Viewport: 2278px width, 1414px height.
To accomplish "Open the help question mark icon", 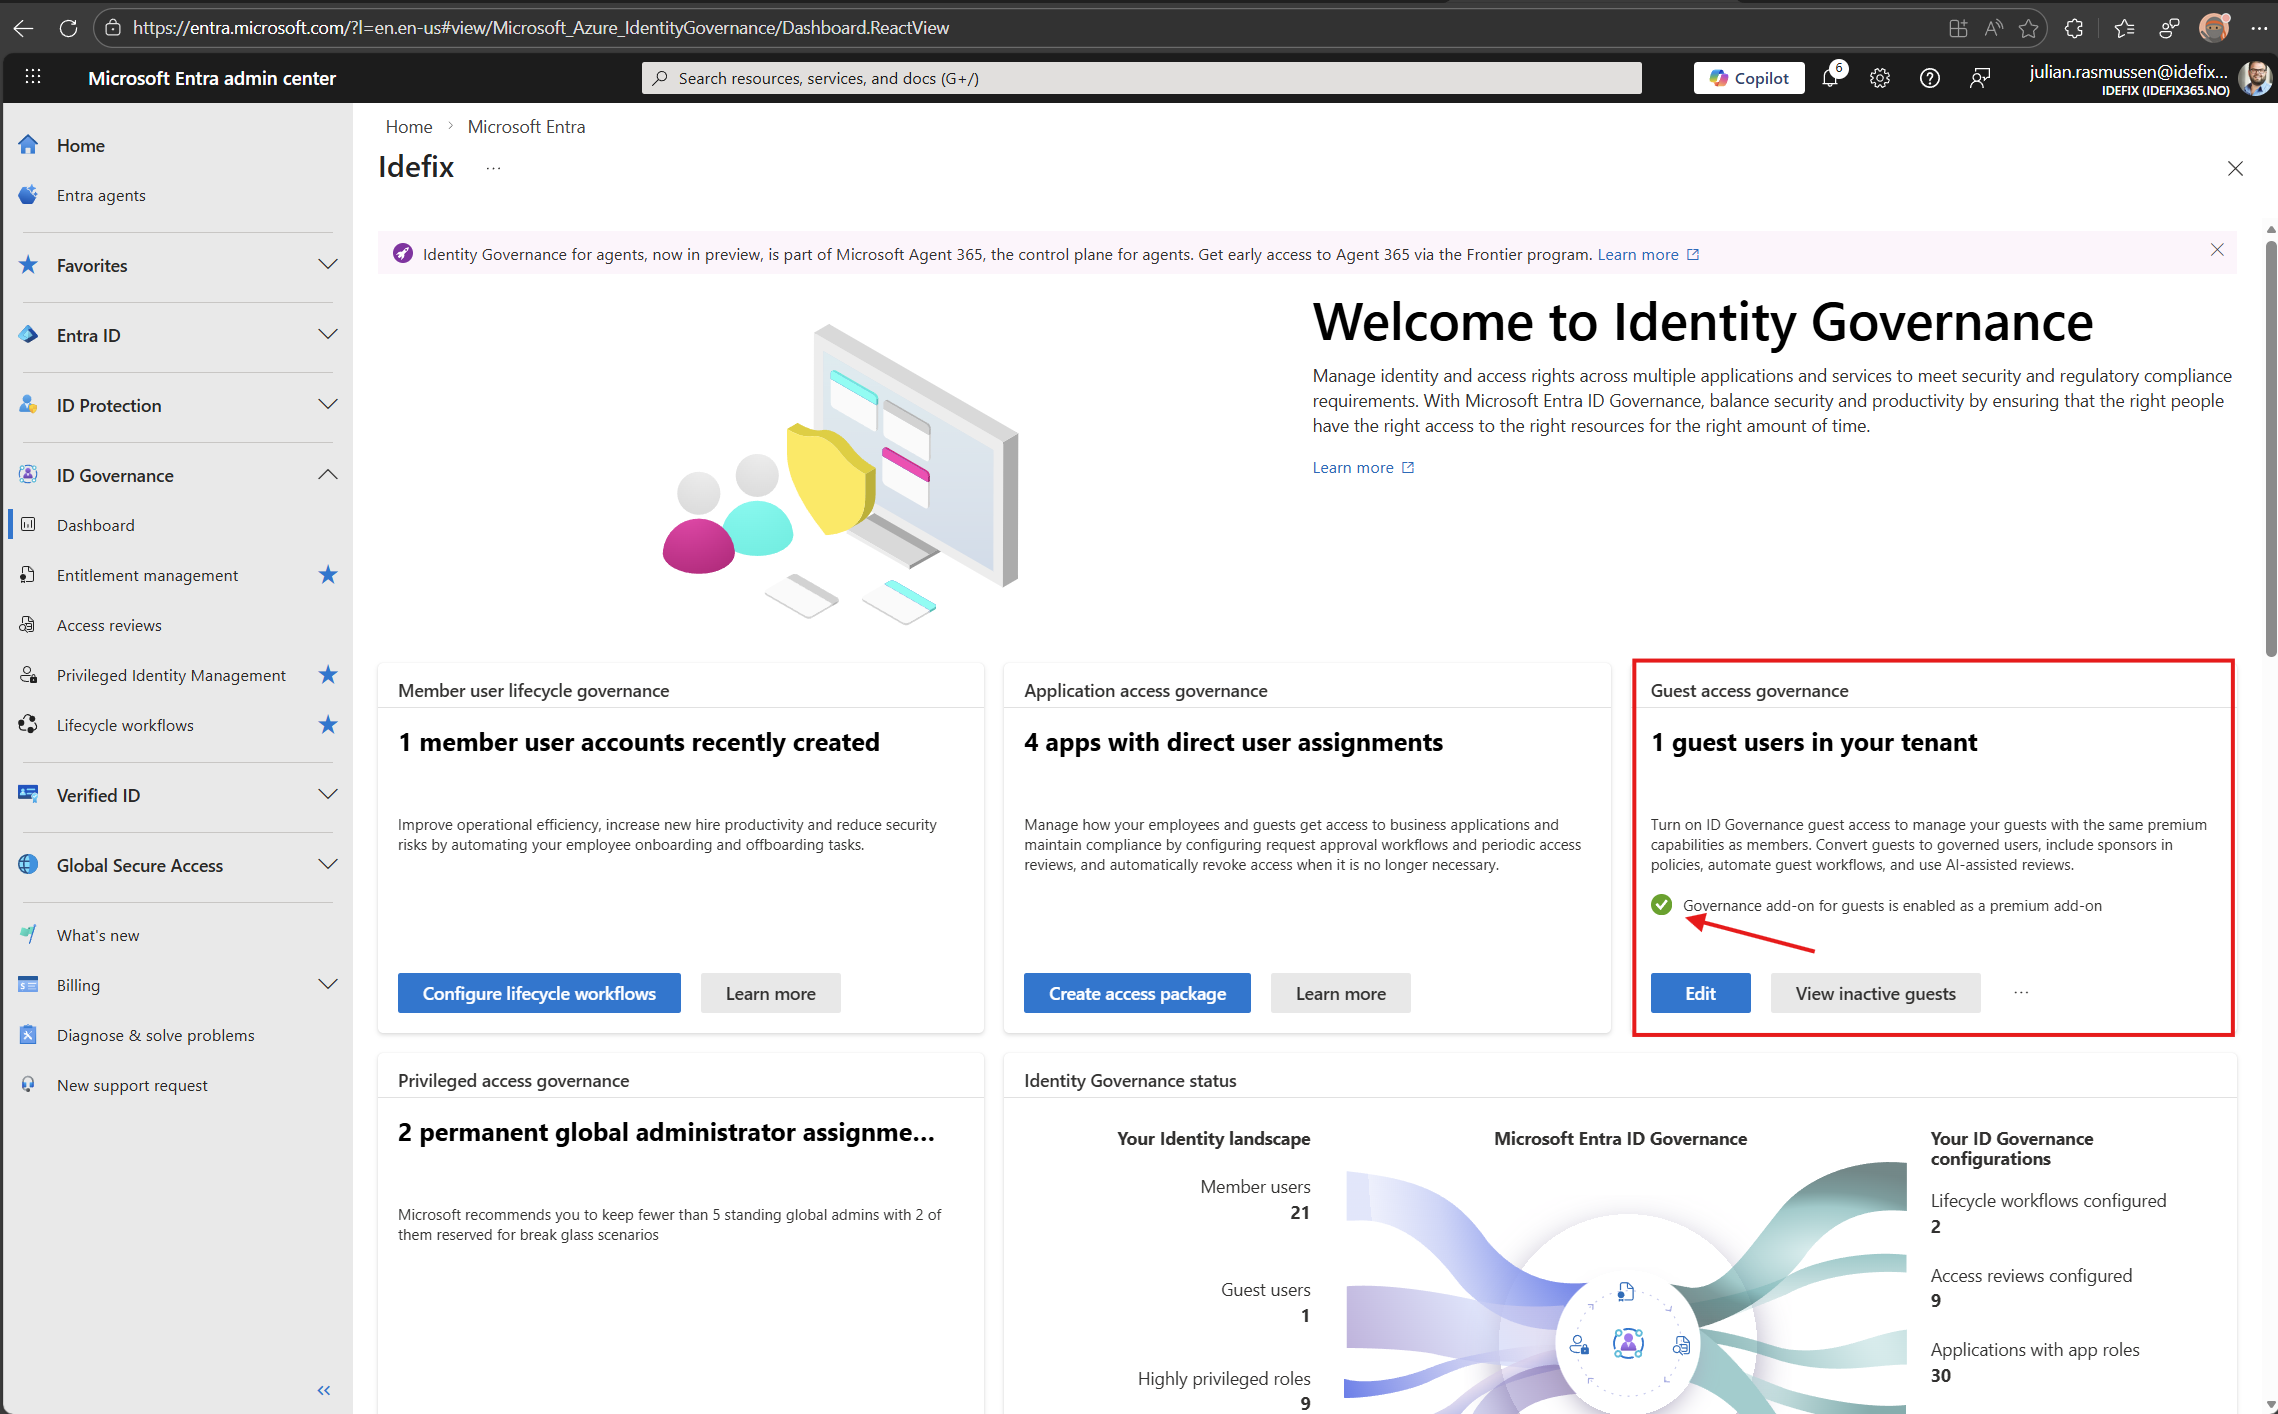I will (x=1930, y=78).
